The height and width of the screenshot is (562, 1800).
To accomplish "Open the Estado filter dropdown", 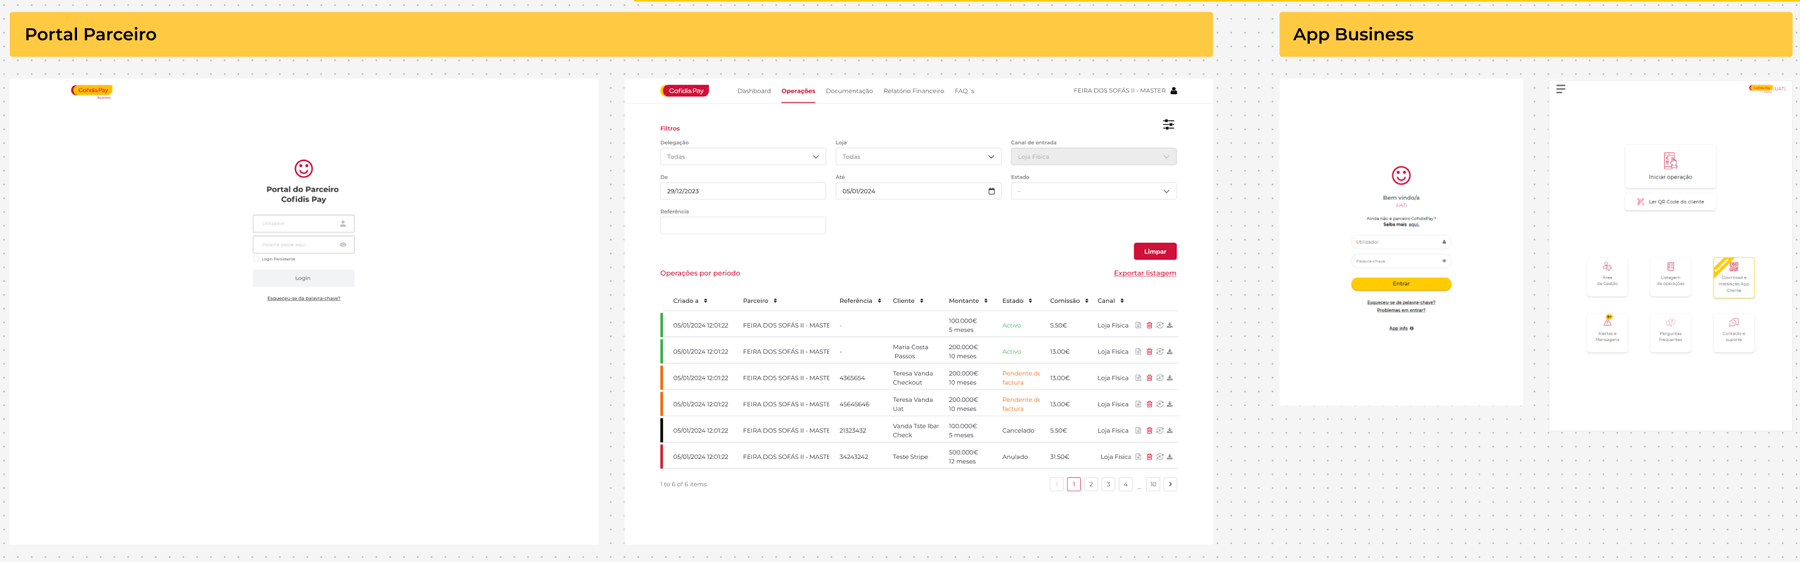I will [1093, 191].
